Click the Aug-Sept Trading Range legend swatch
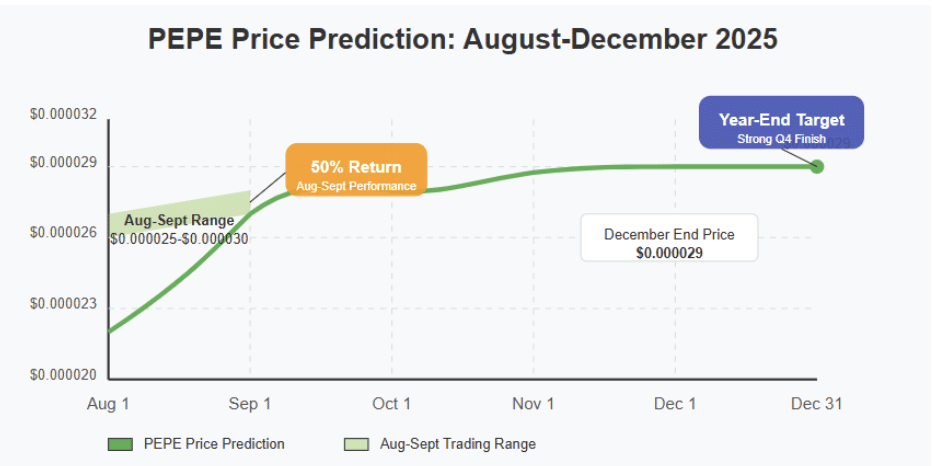The image size is (932, 466). click(357, 444)
